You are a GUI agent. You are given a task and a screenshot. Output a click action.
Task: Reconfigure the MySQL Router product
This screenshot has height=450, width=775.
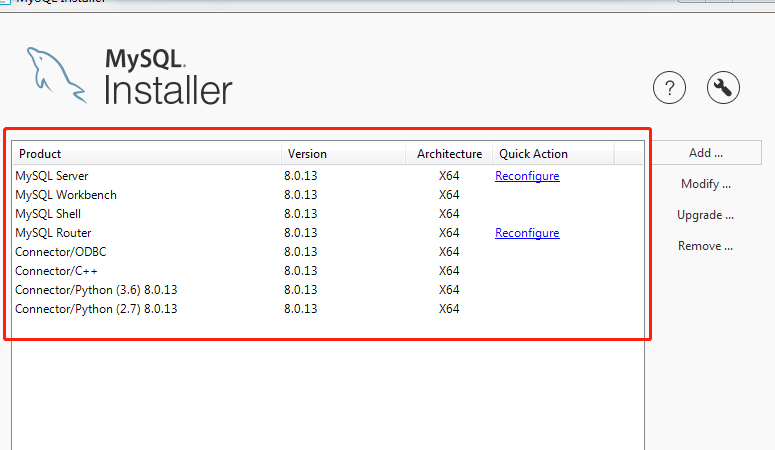(527, 233)
